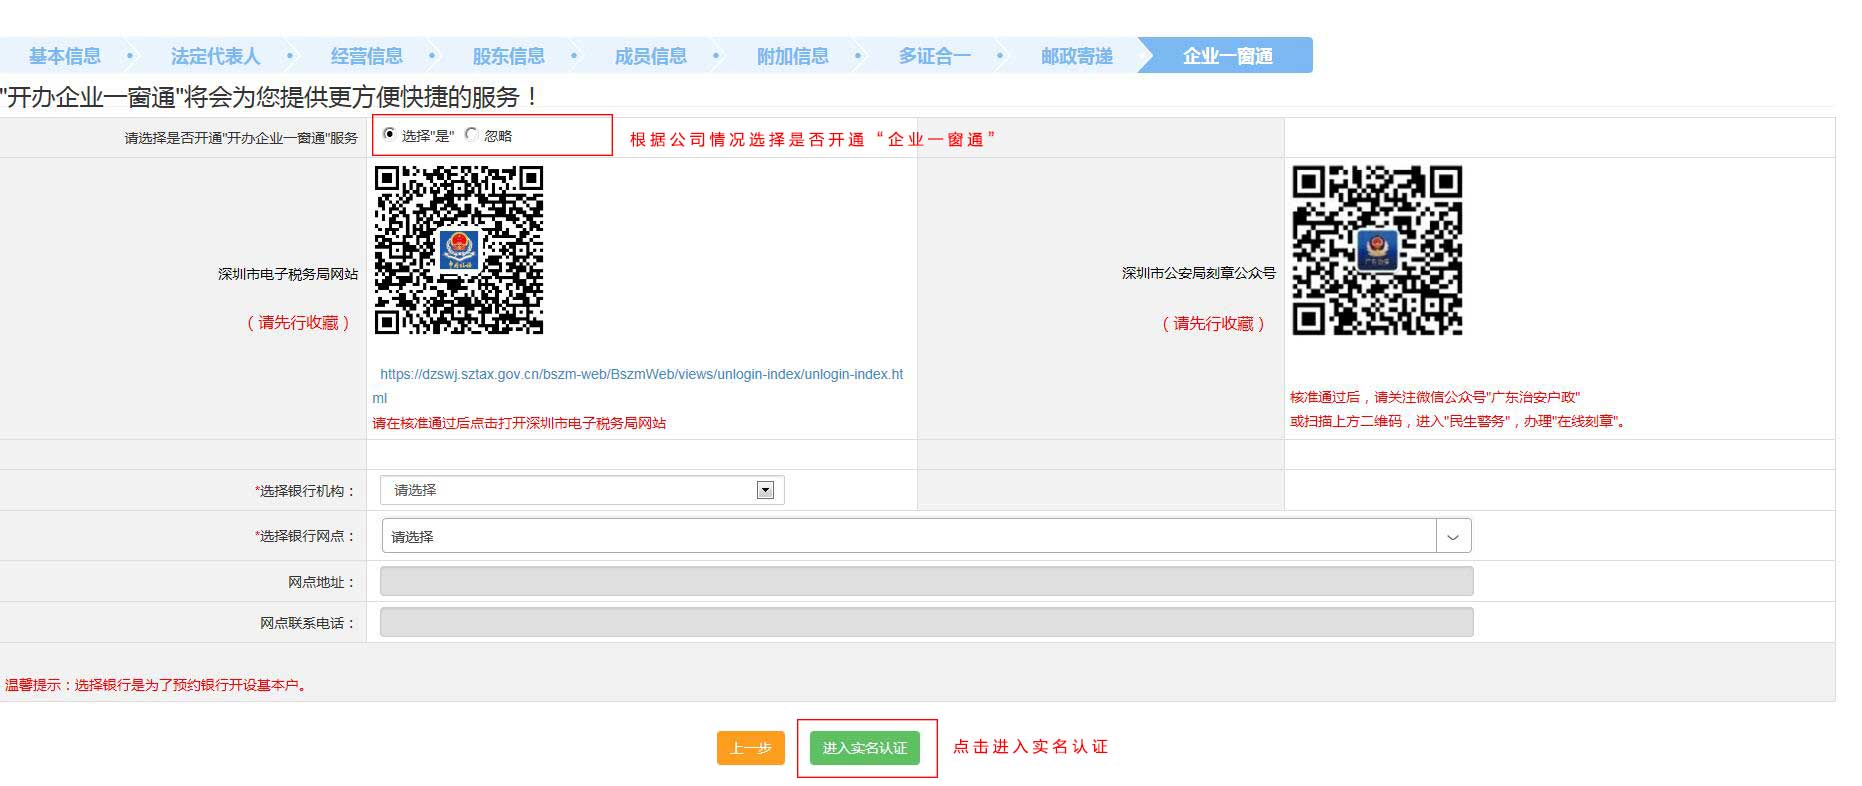Open the 附加信息 step tab
This screenshot has width=1862, height=786.
(793, 56)
